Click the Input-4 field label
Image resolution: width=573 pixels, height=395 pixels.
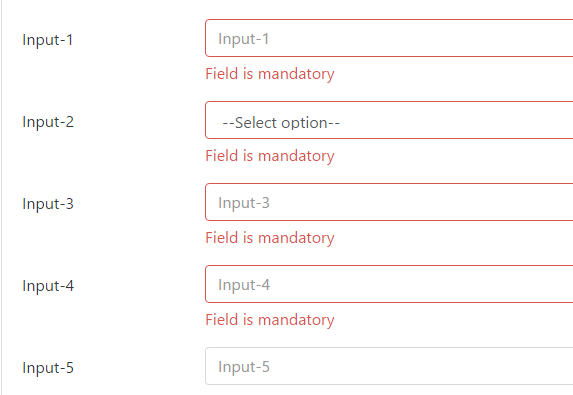coord(48,286)
